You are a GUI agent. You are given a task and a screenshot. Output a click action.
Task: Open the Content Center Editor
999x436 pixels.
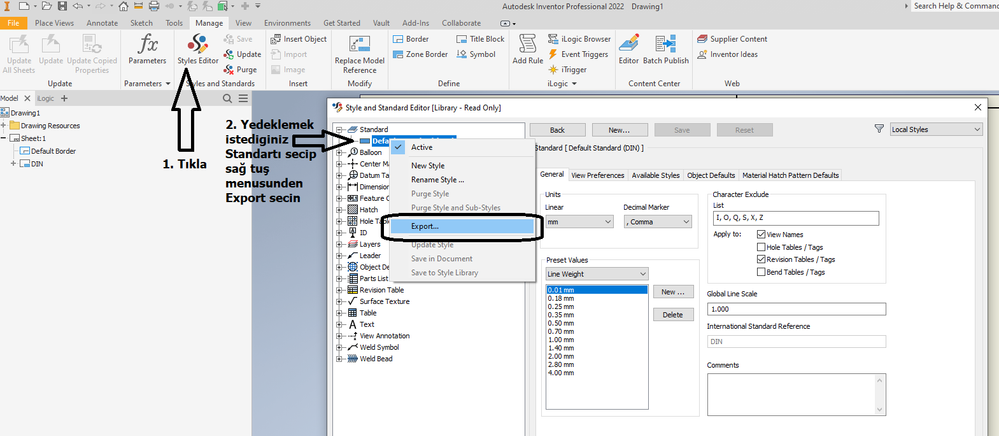[629, 49]
